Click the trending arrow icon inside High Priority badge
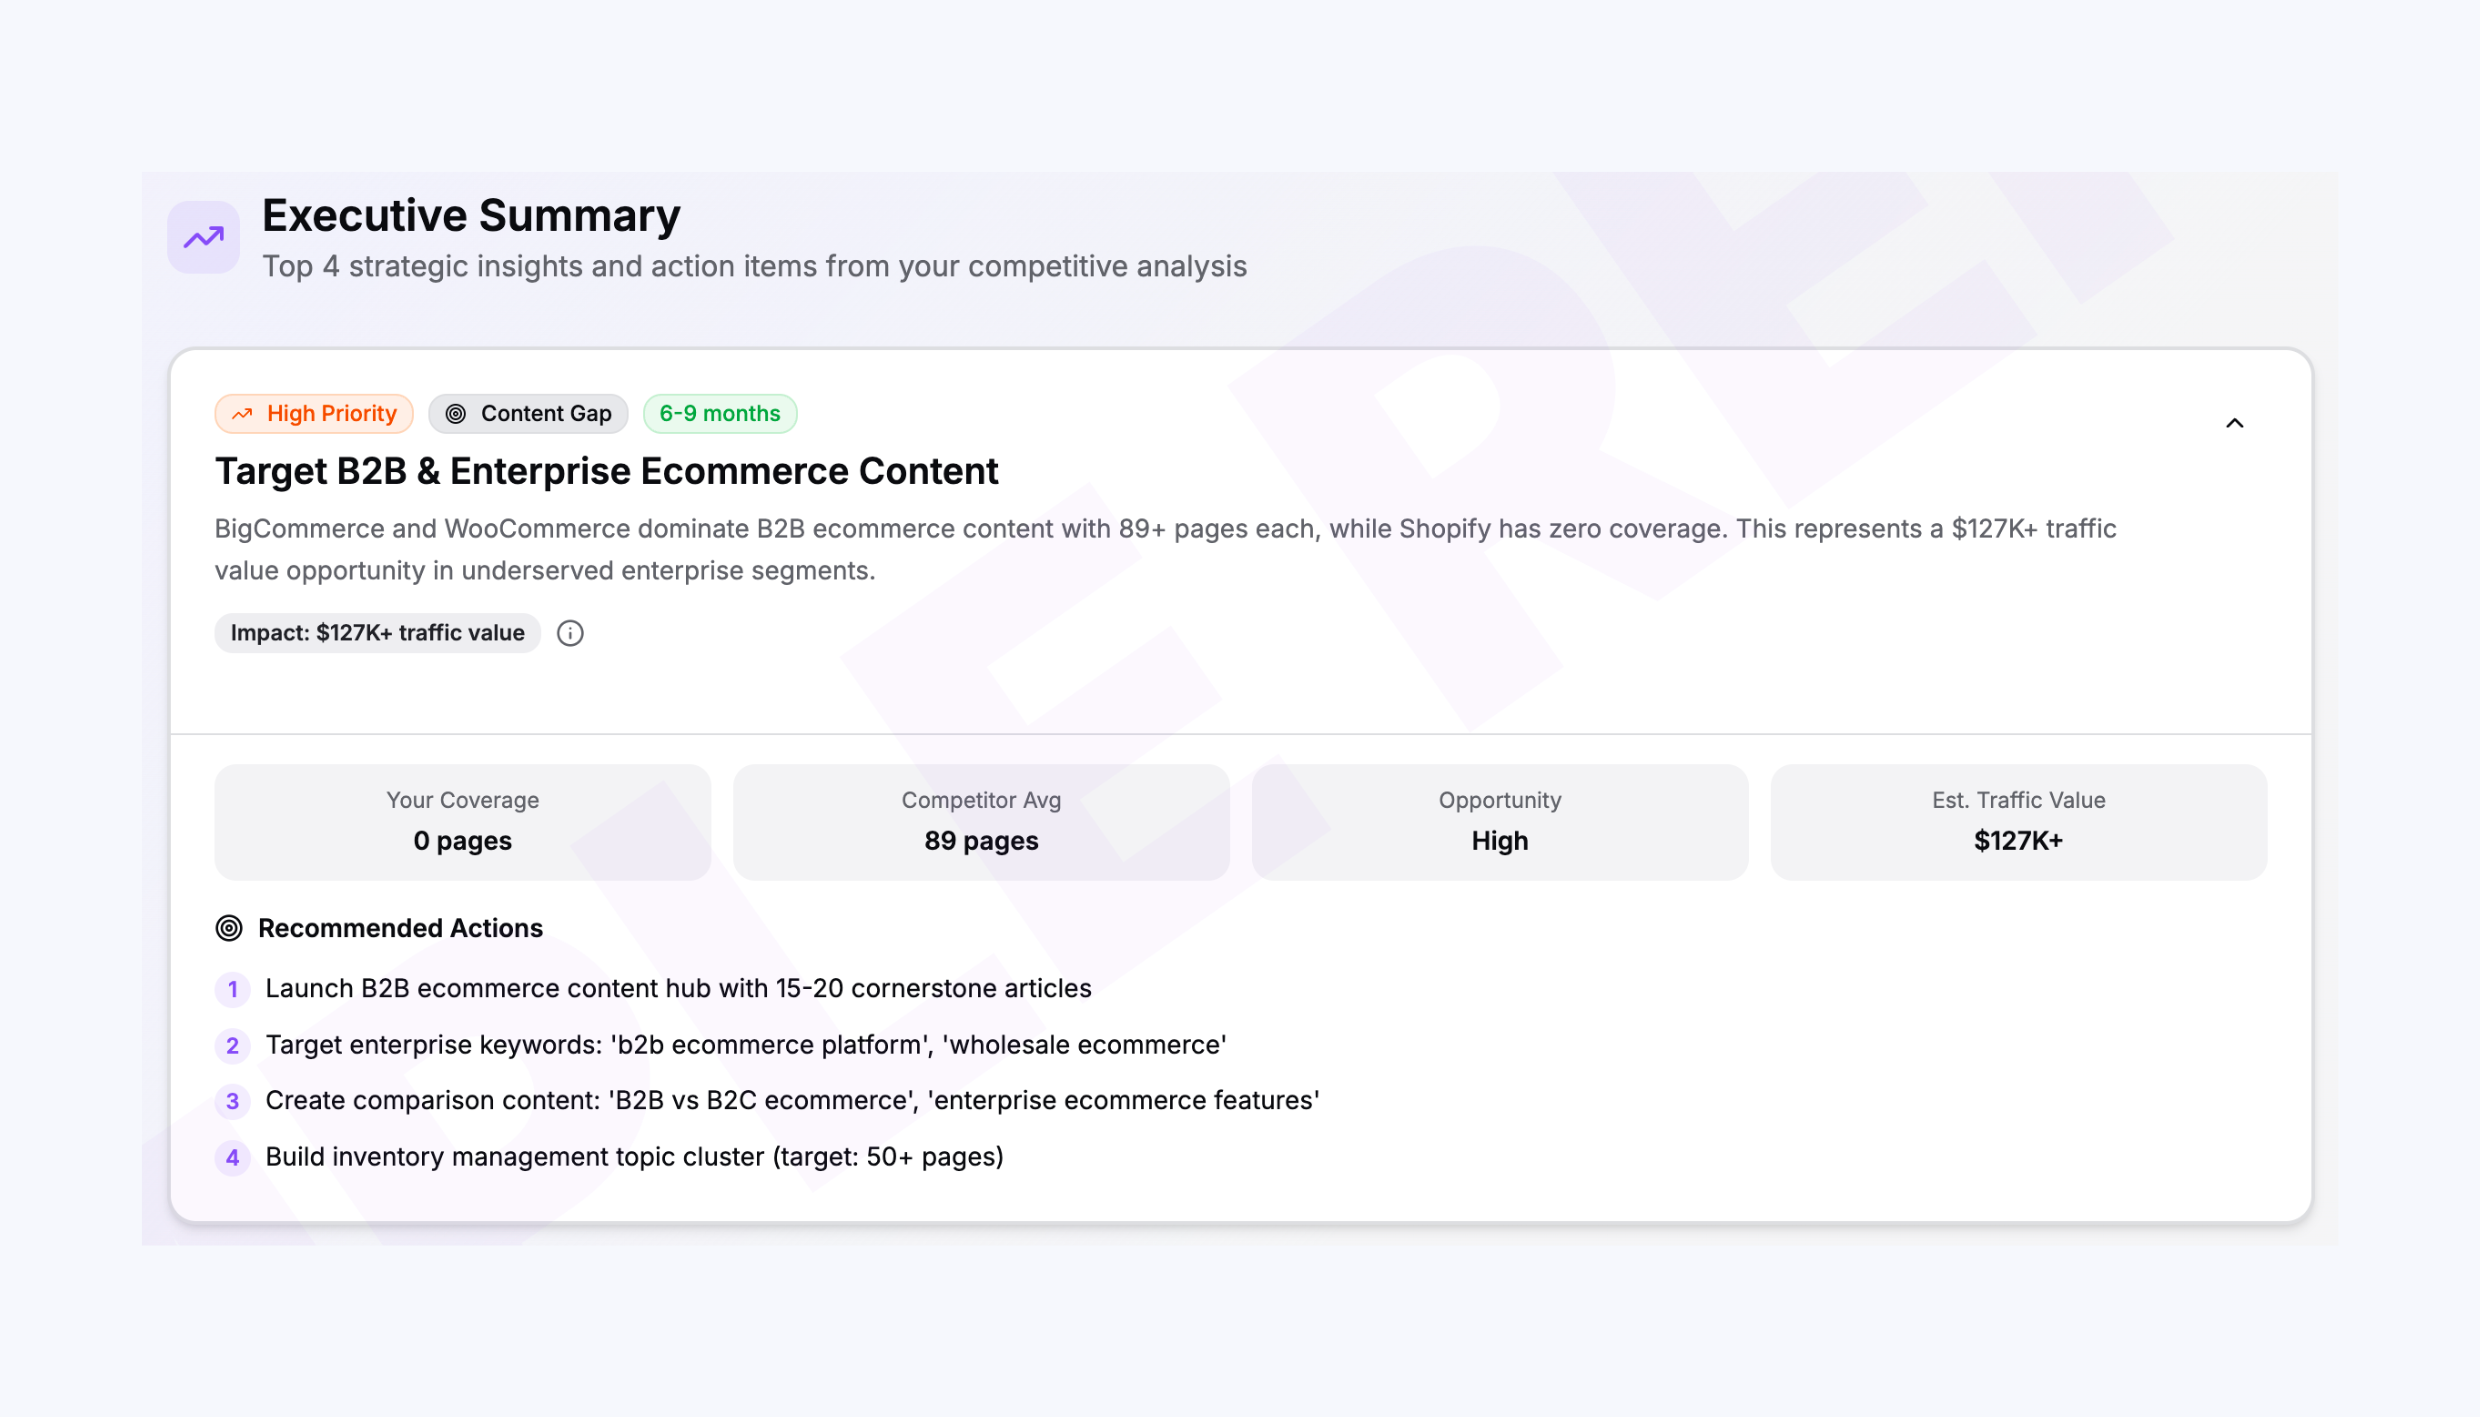 (243, 413)
